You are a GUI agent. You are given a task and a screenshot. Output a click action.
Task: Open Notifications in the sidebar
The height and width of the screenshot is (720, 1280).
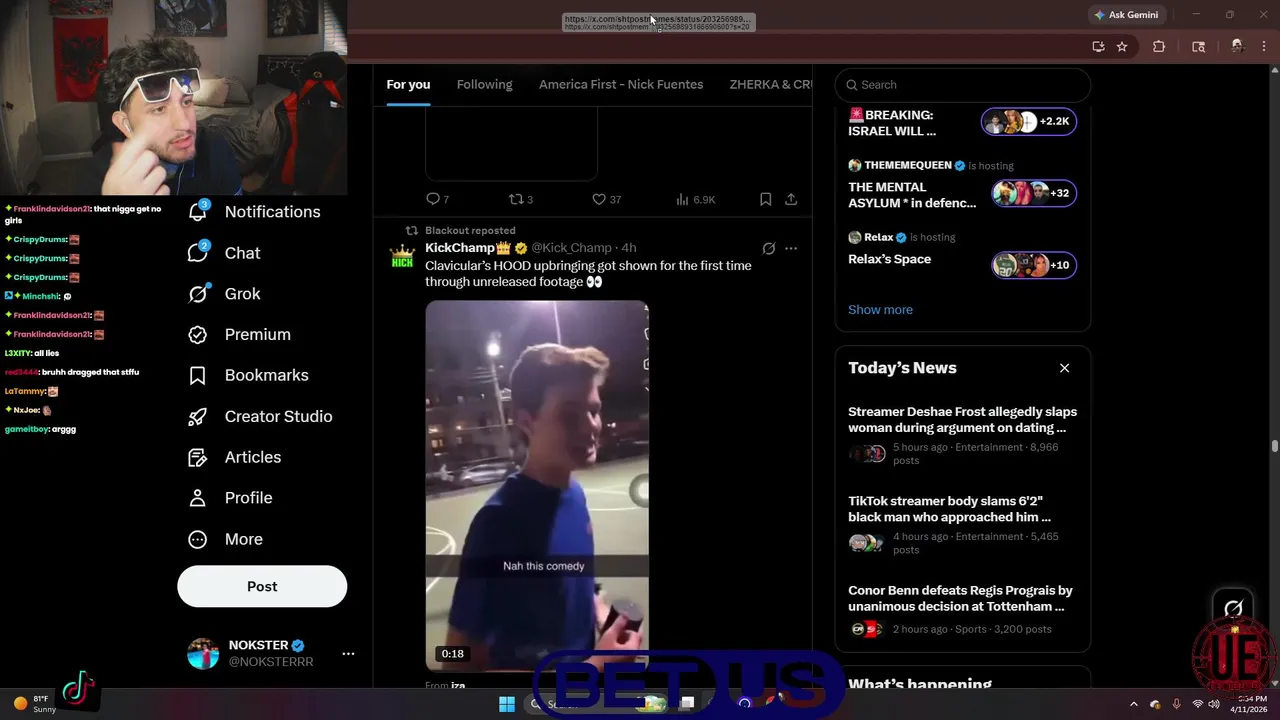point(254,212)
